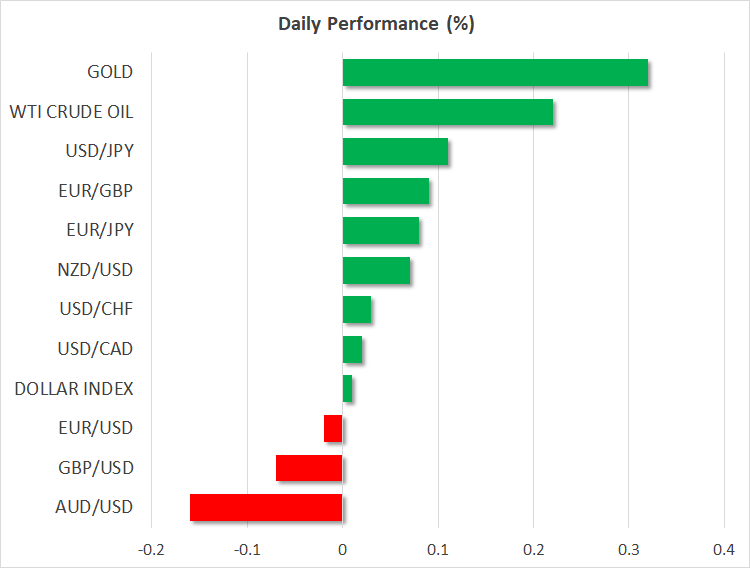Image resolution: width=750 pixels, height=568 pixels.
Task: Select the red EUR/USD bar
Action: point(333,428)
